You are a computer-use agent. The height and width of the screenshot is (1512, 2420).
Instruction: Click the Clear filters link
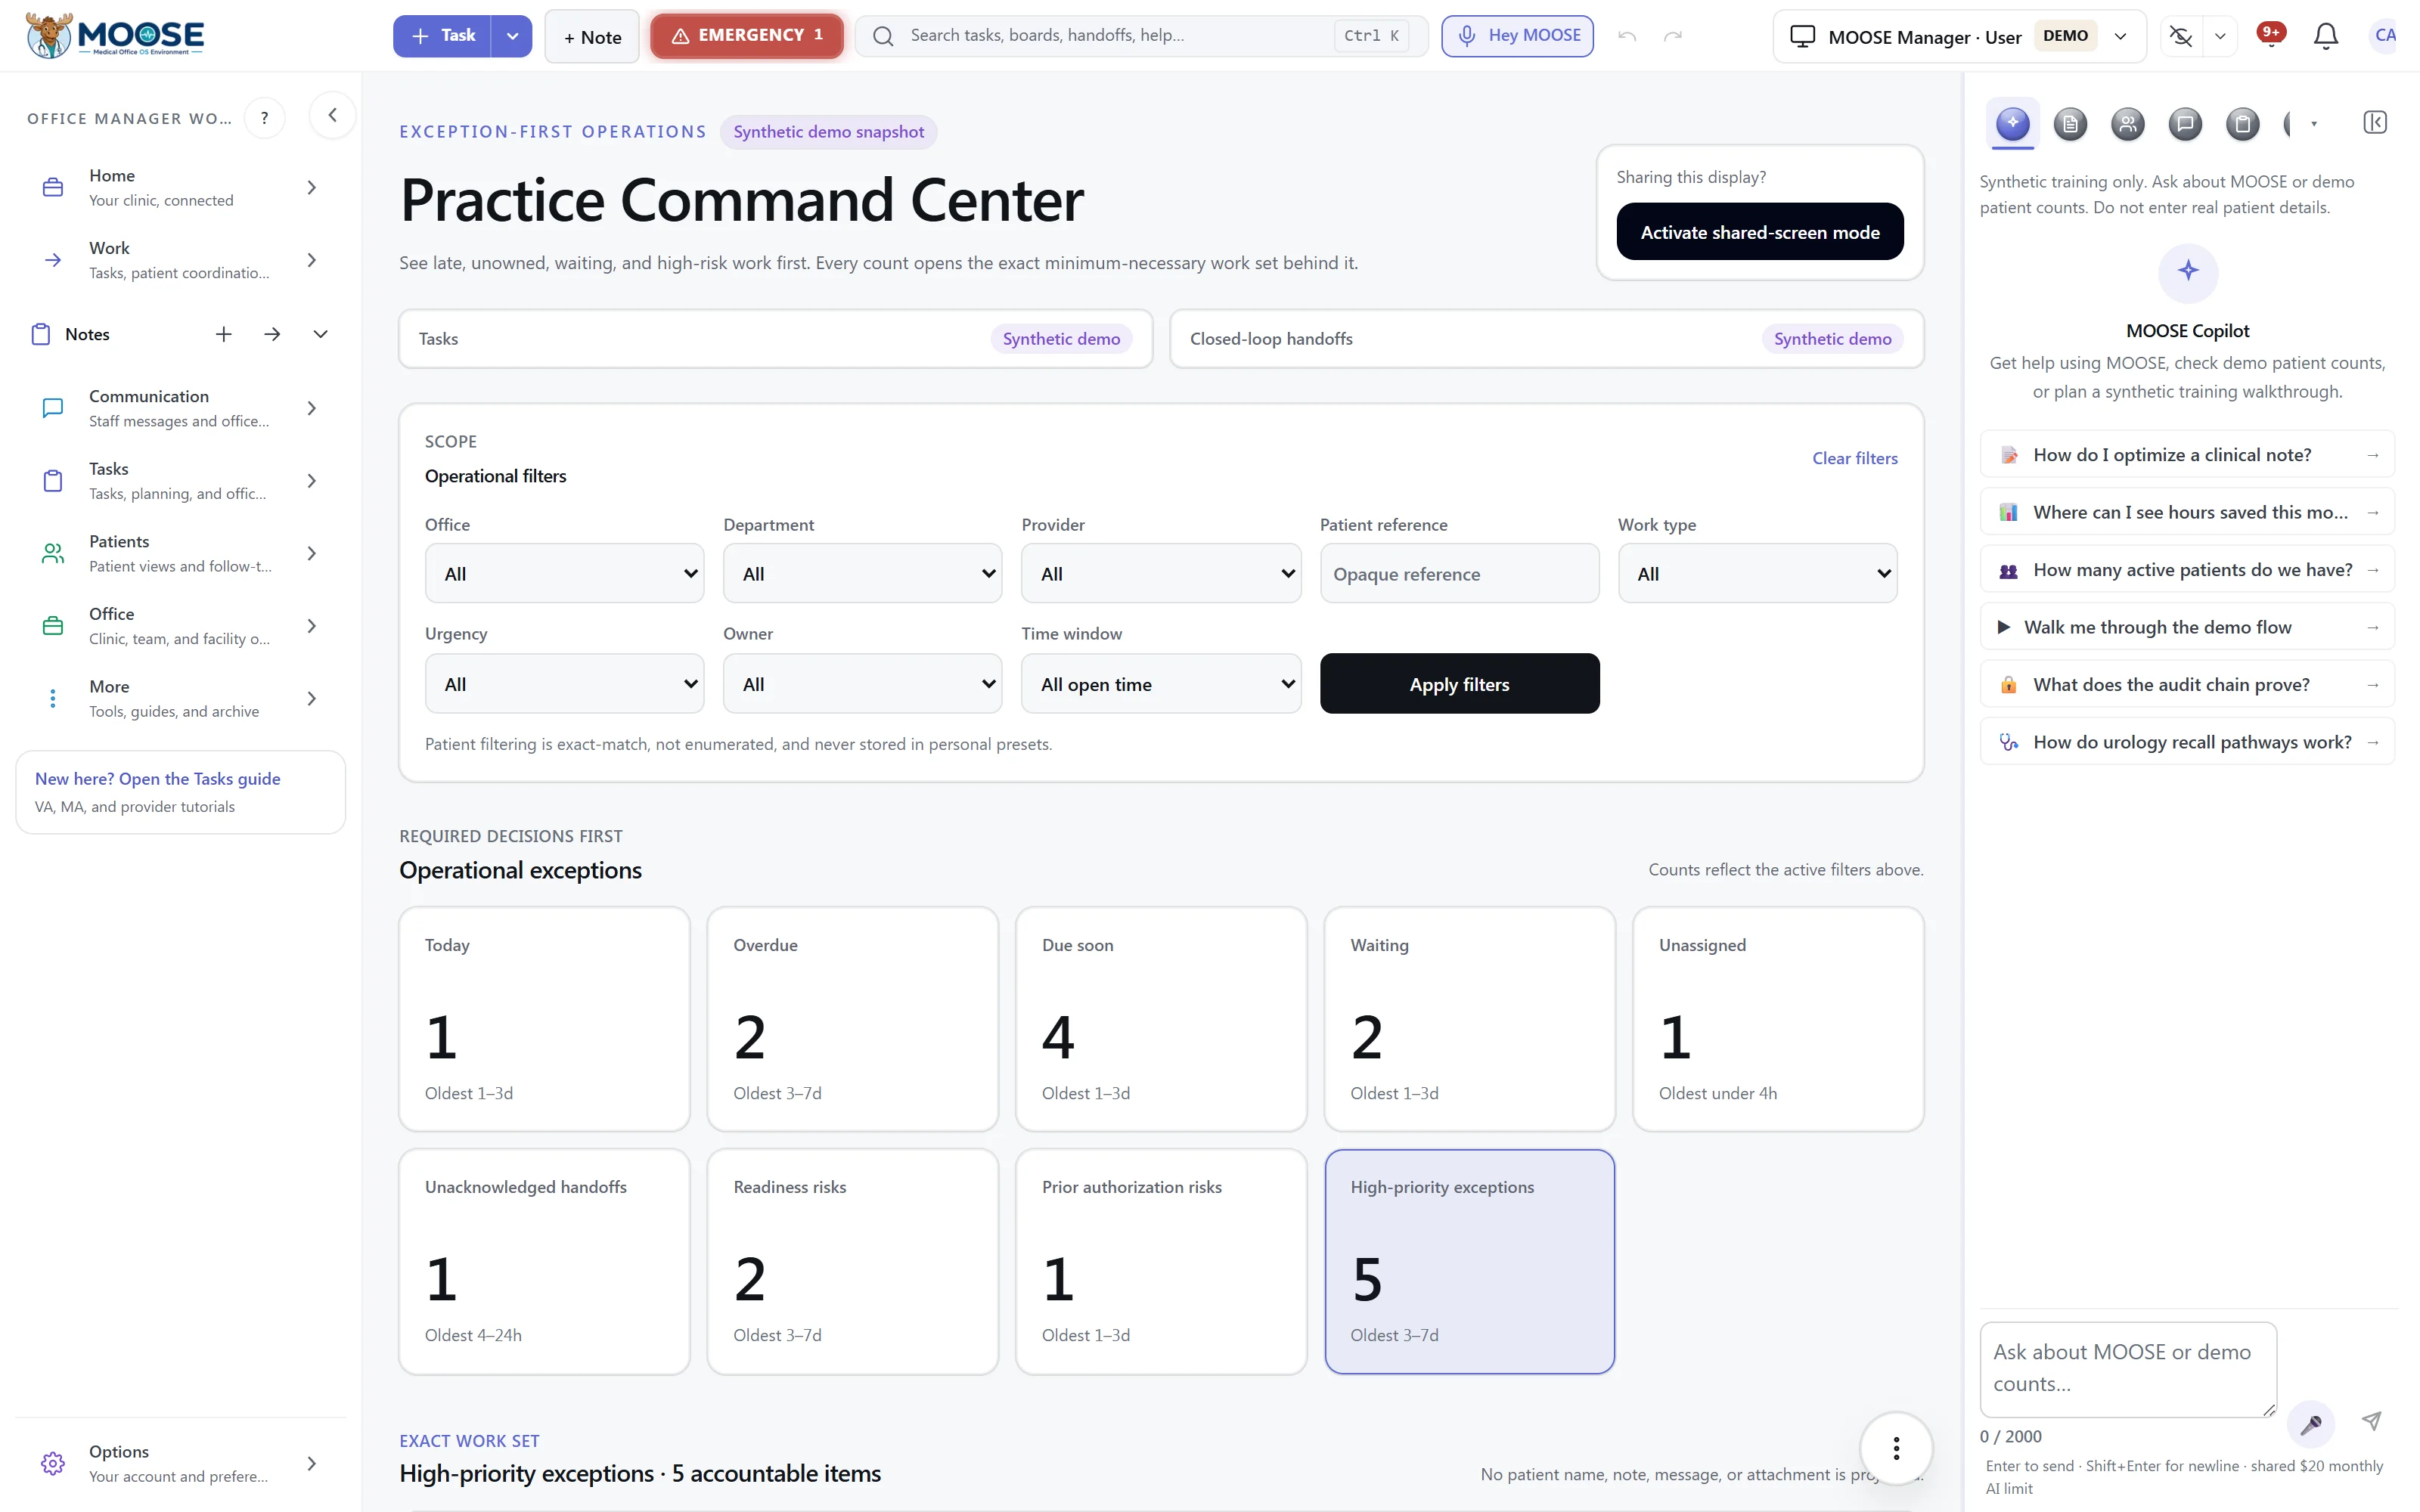point(1854,458)
